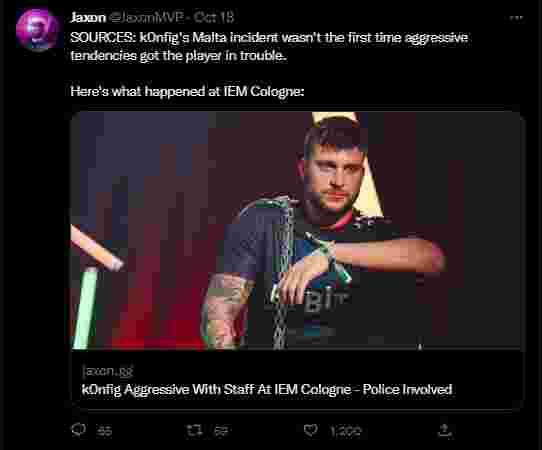Click the jaxon.gg domain label

click(108, 371)
